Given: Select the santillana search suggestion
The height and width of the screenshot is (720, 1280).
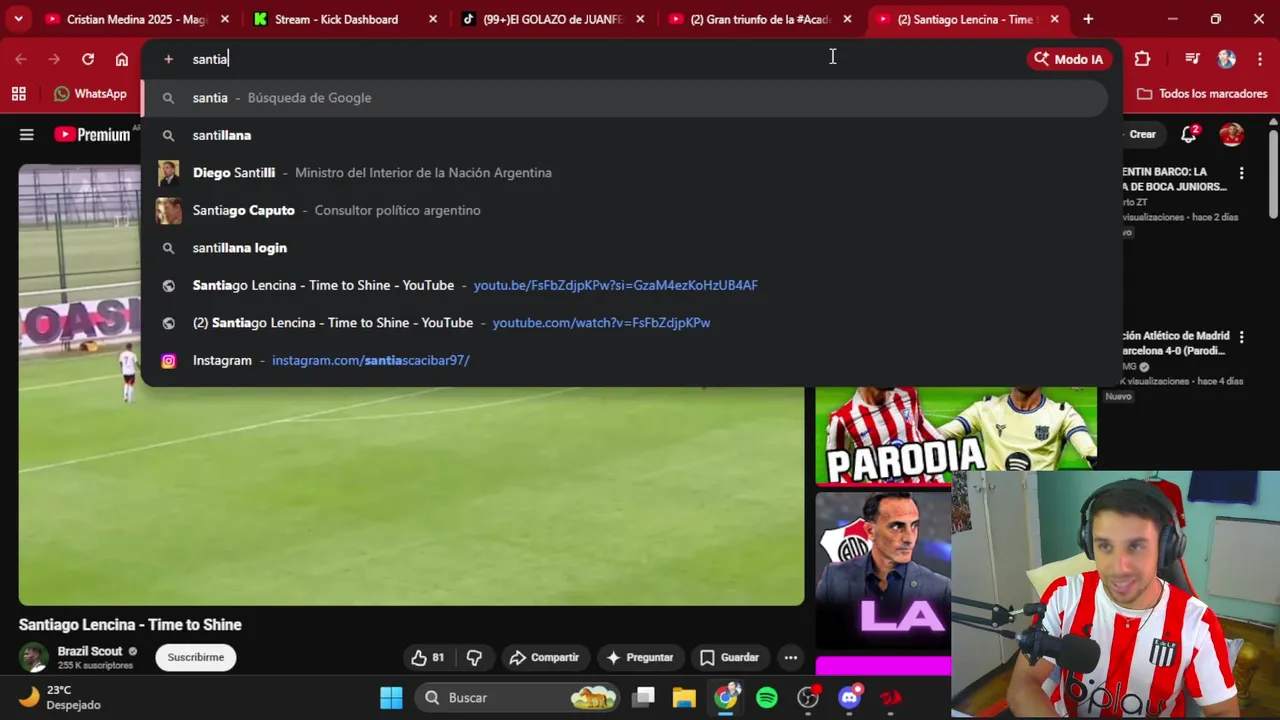Looking at the screenshot, I should [625, 135].
